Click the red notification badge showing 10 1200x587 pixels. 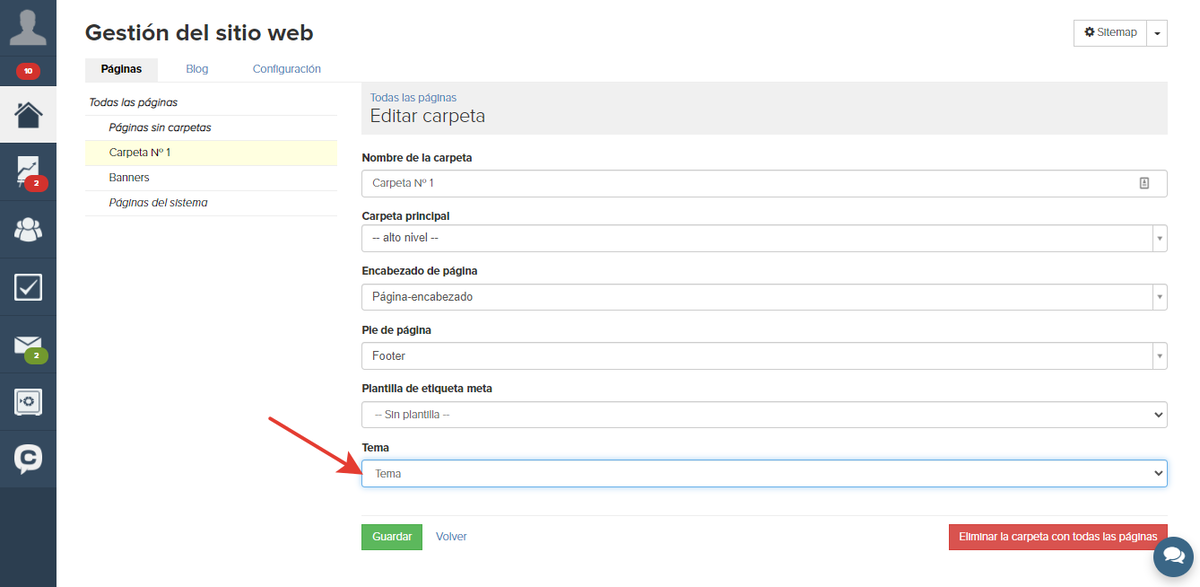pos(28,71)
